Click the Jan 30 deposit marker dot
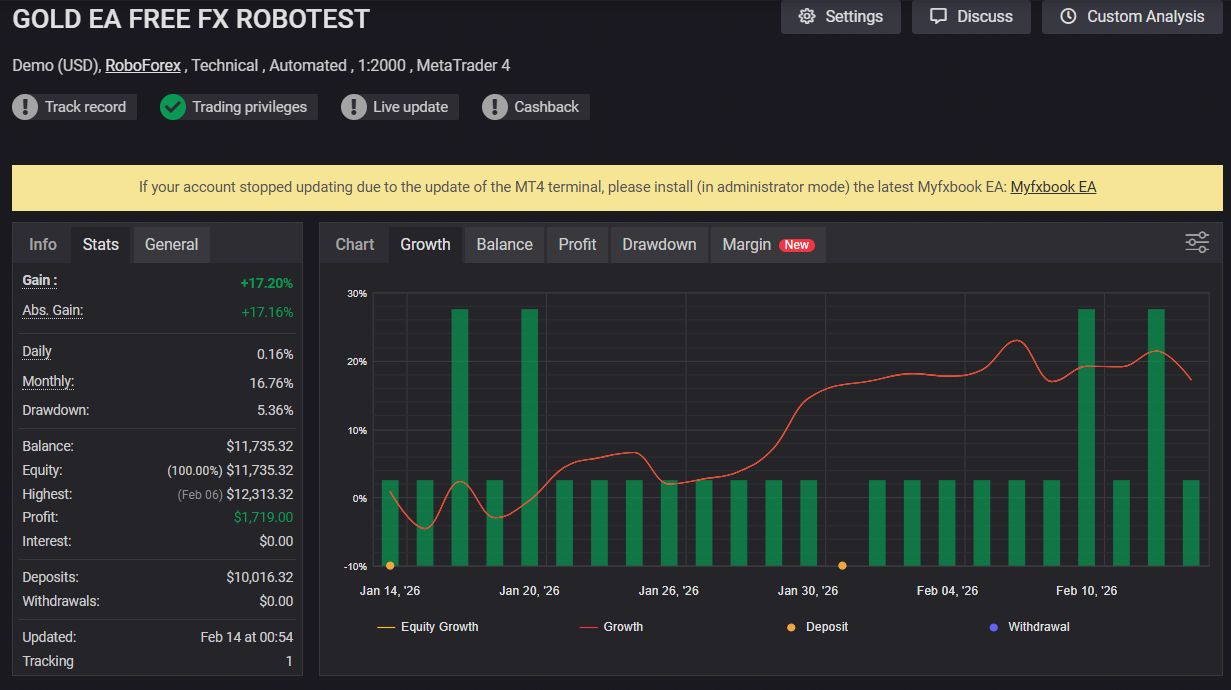The width and height of the screenshot is (1231, 690). [842, 566]
